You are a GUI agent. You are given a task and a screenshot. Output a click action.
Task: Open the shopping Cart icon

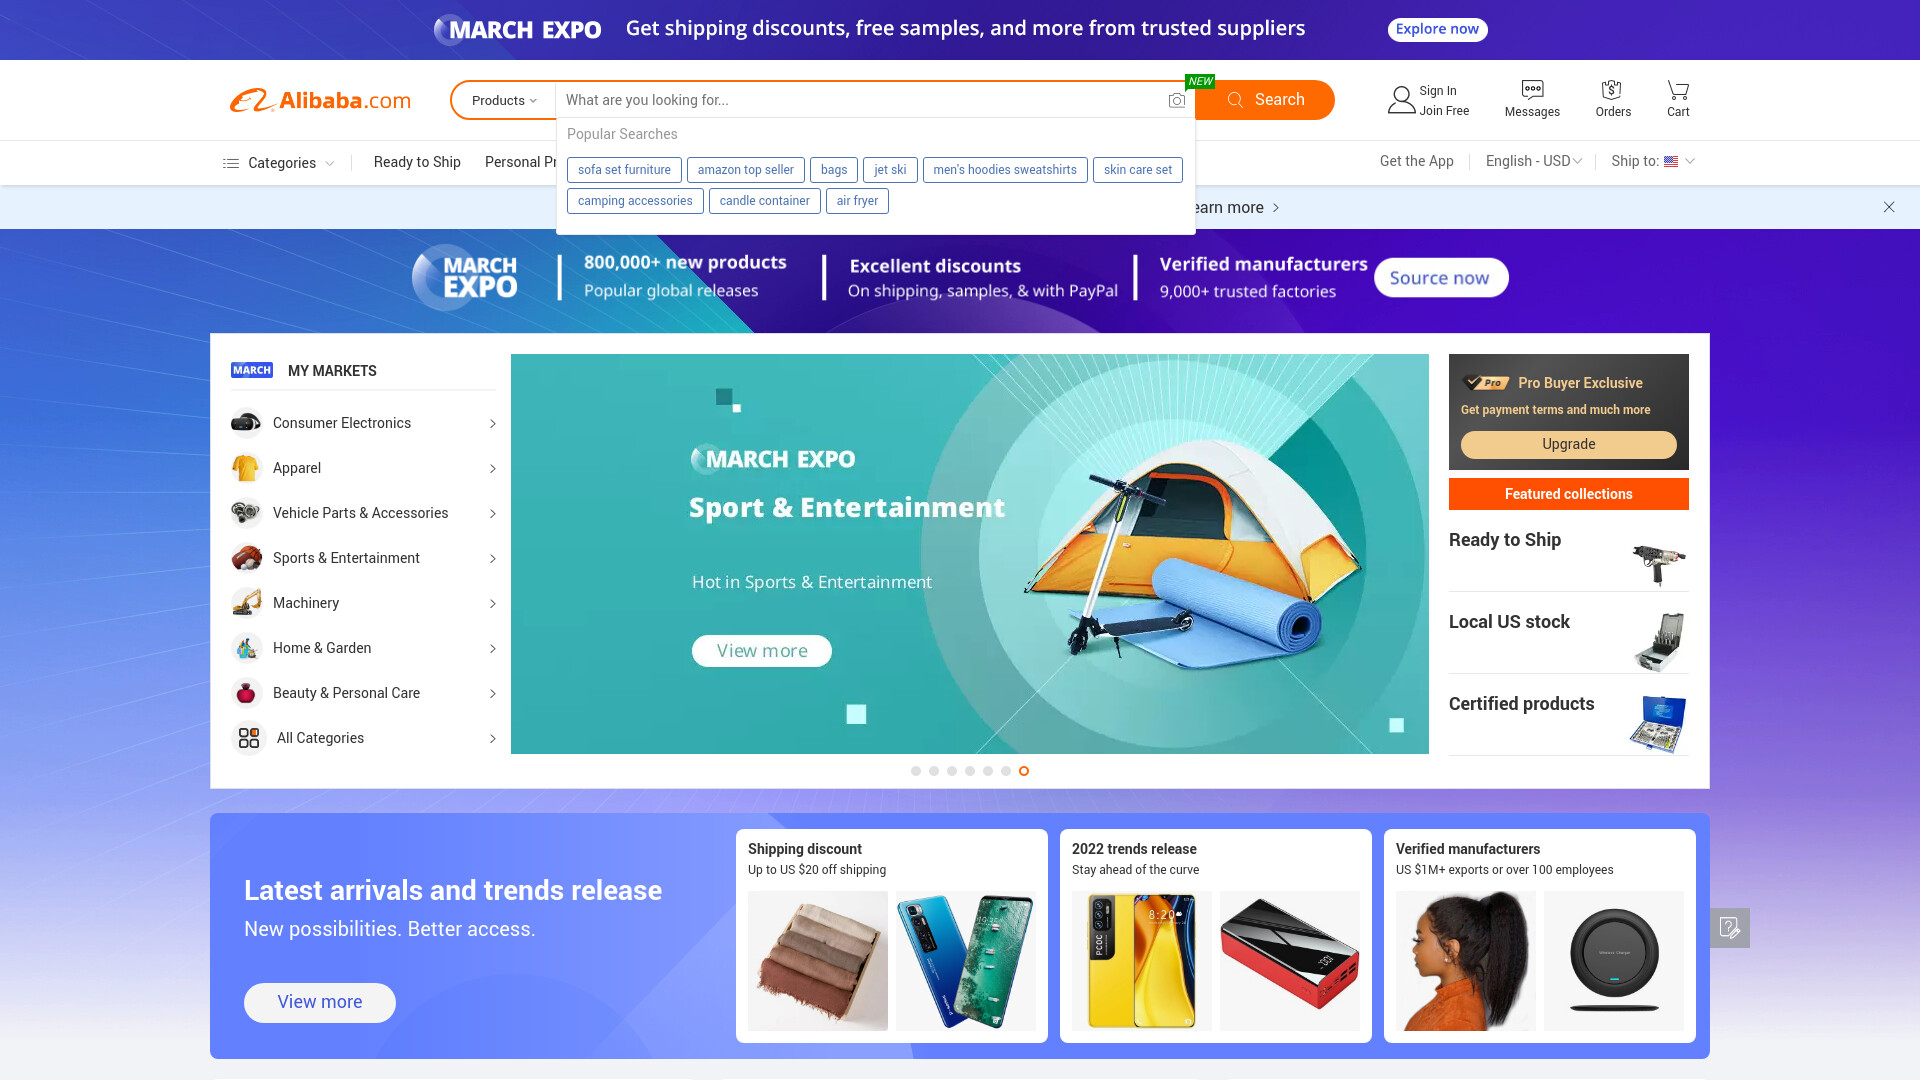[x=1678, y=89]
